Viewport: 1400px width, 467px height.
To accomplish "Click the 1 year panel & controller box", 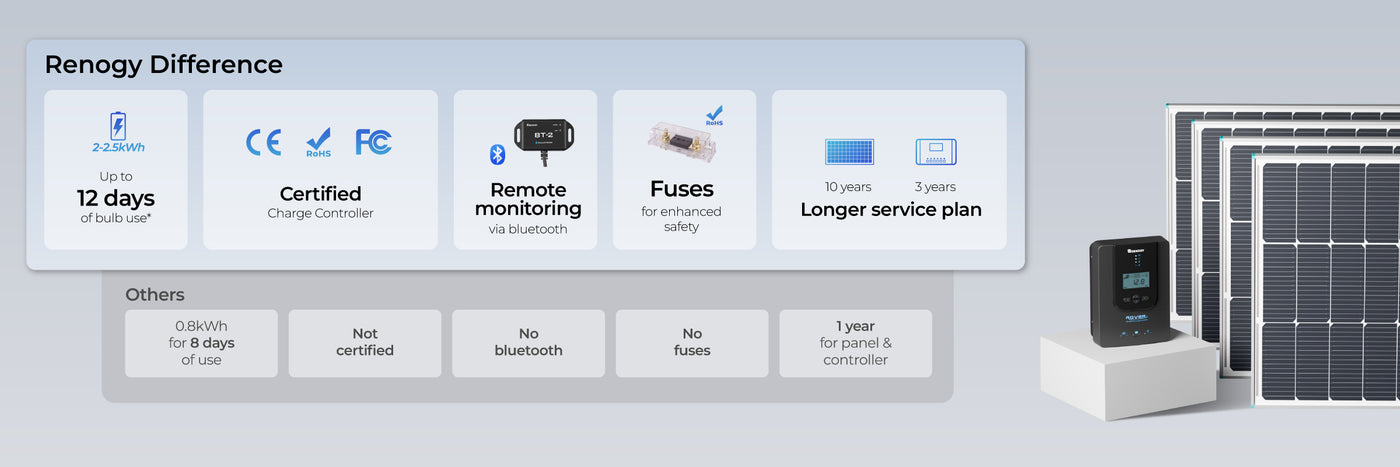I will (x=855, y=343).
